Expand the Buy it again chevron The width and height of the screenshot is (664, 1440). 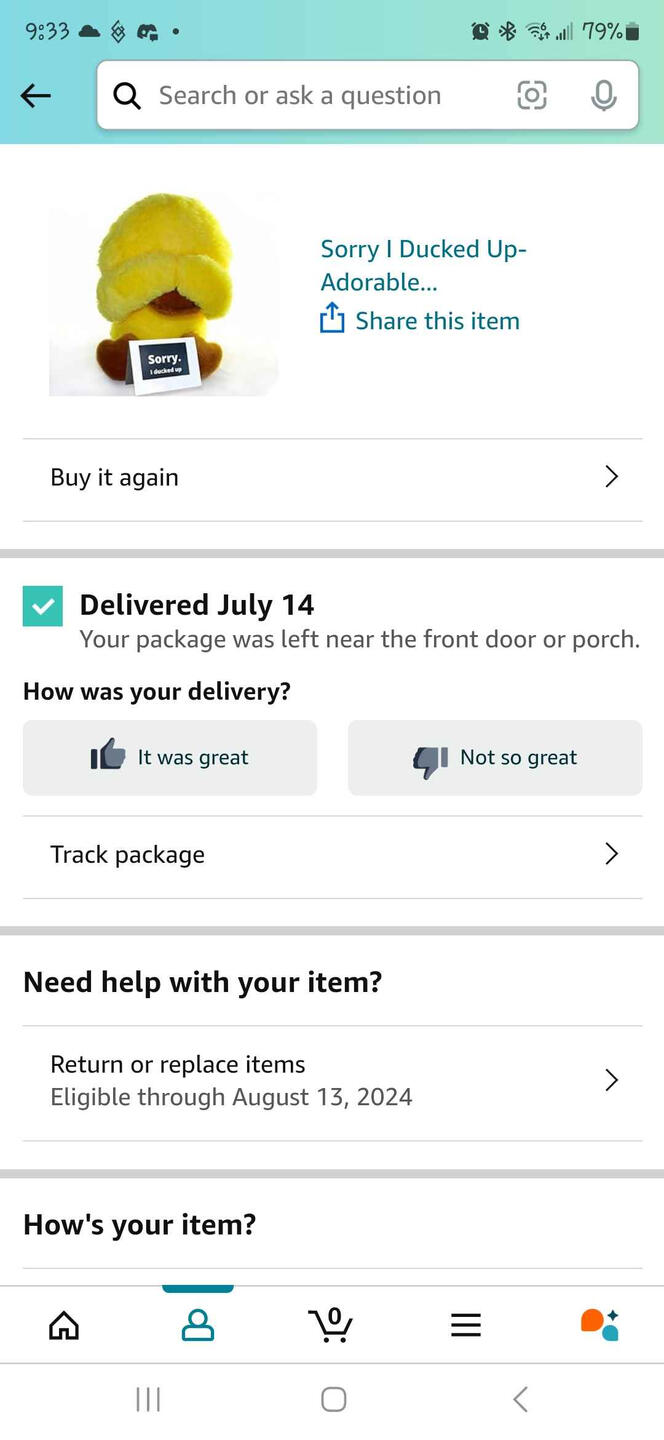611,477
